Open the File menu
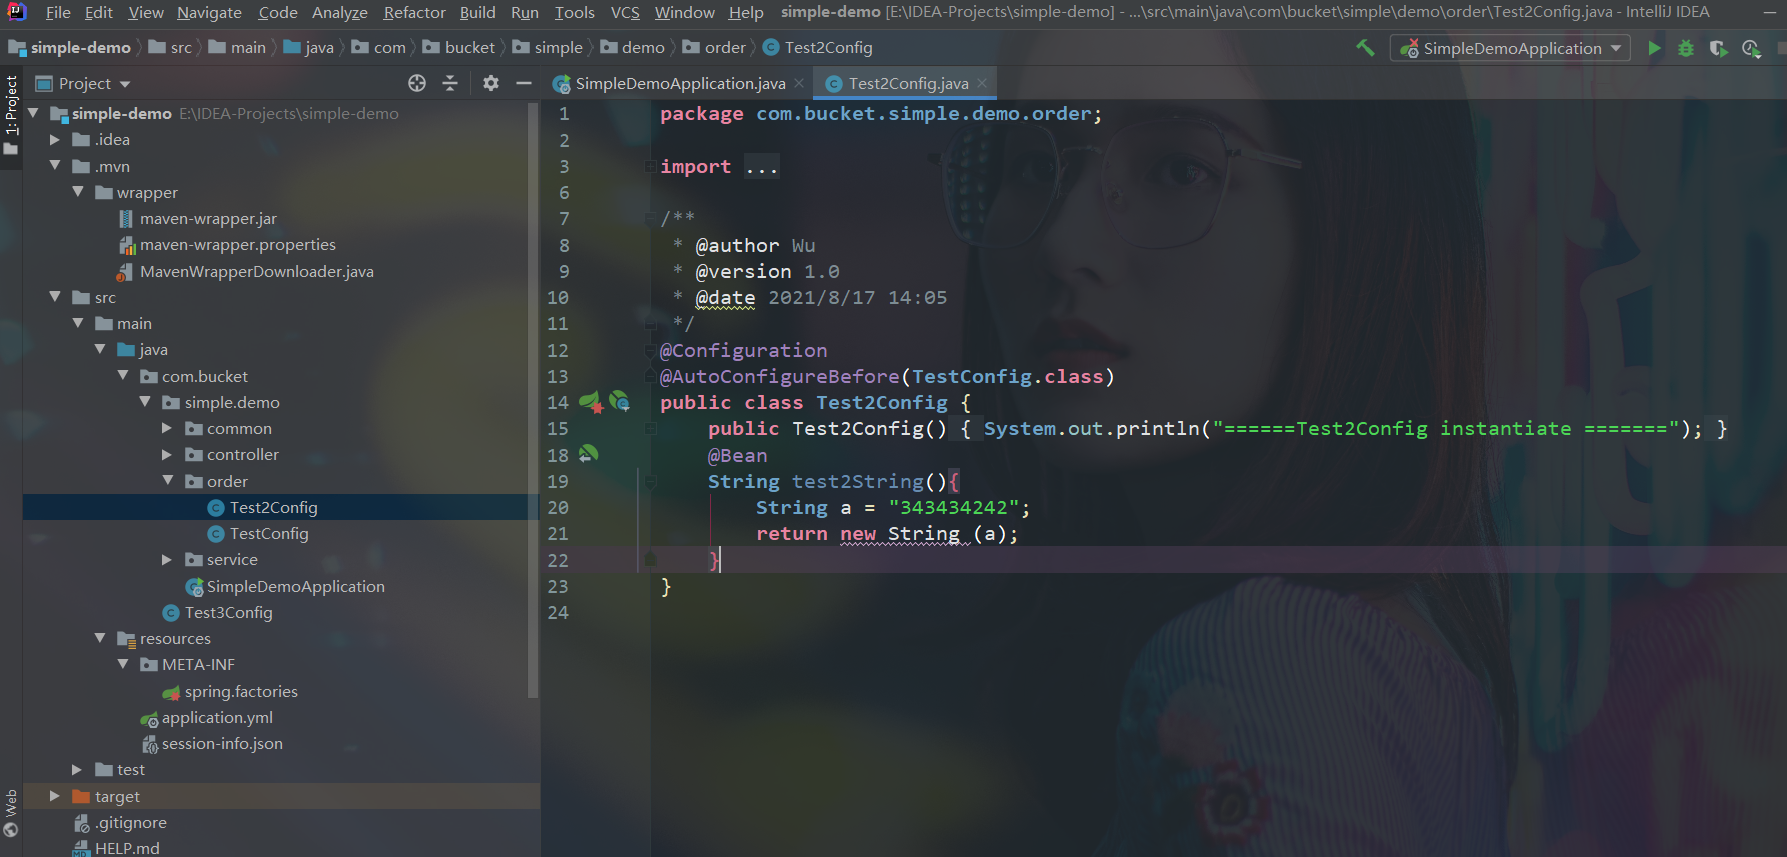Screen dimensions: 1787x857 point(58,12)
